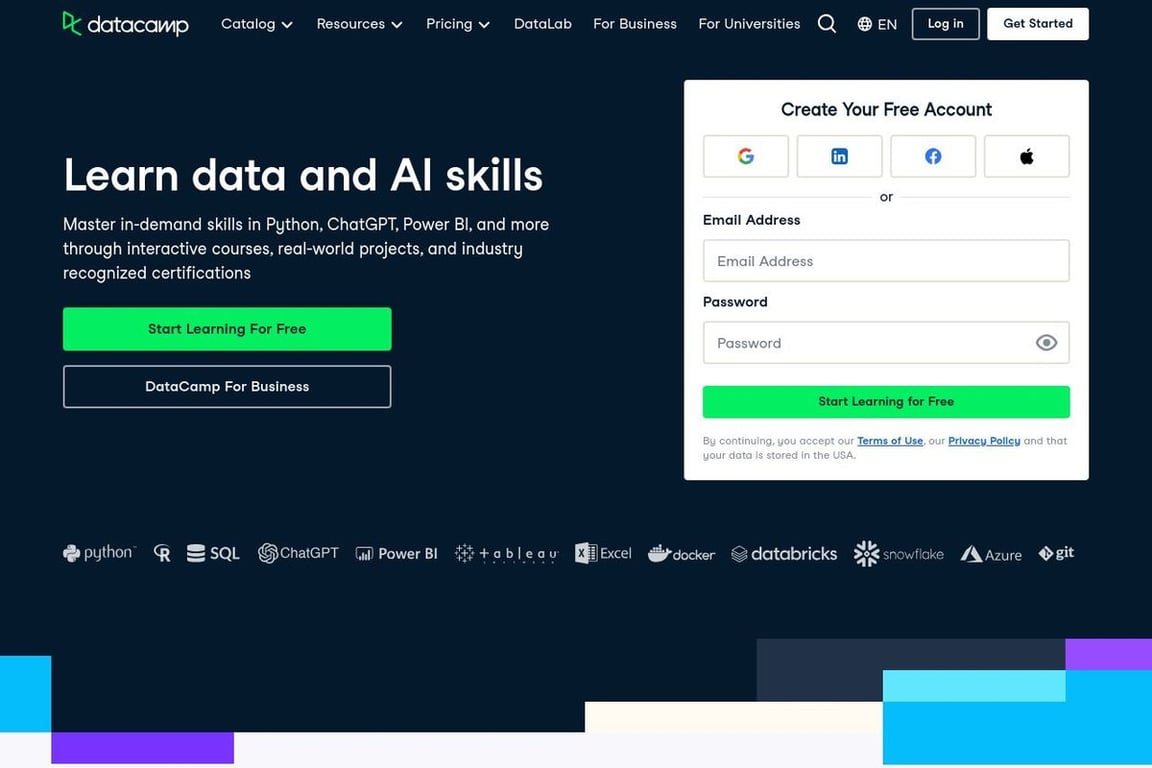The width and height of the screenshot is (1152, 768).
Task: Open the For Business nav item
Action: (x=635, y=24)
